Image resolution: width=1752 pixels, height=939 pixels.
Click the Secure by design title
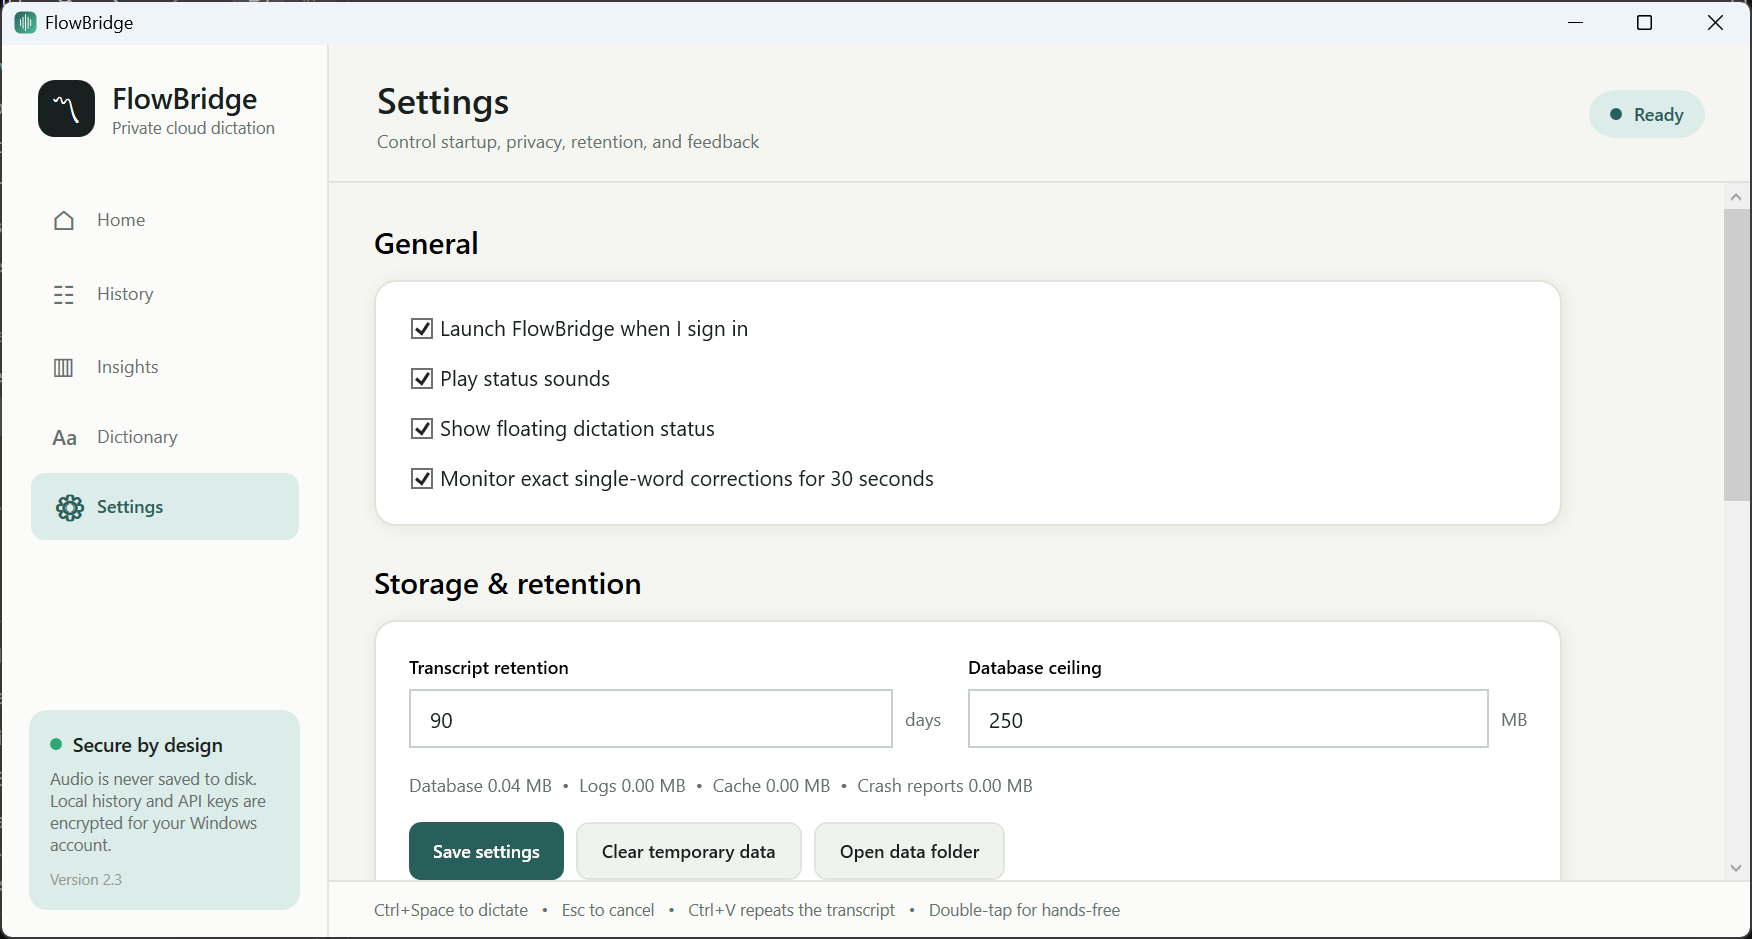(148, 745)
